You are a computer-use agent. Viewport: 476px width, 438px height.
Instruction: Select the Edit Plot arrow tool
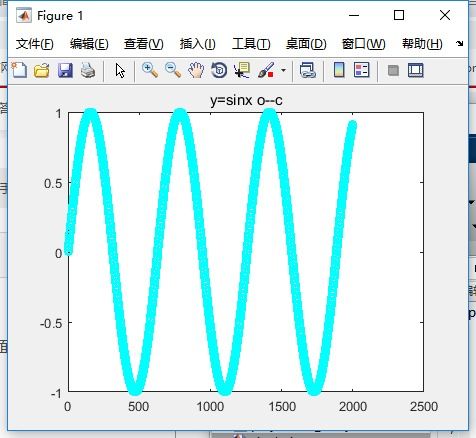click(x=120, y=70)
